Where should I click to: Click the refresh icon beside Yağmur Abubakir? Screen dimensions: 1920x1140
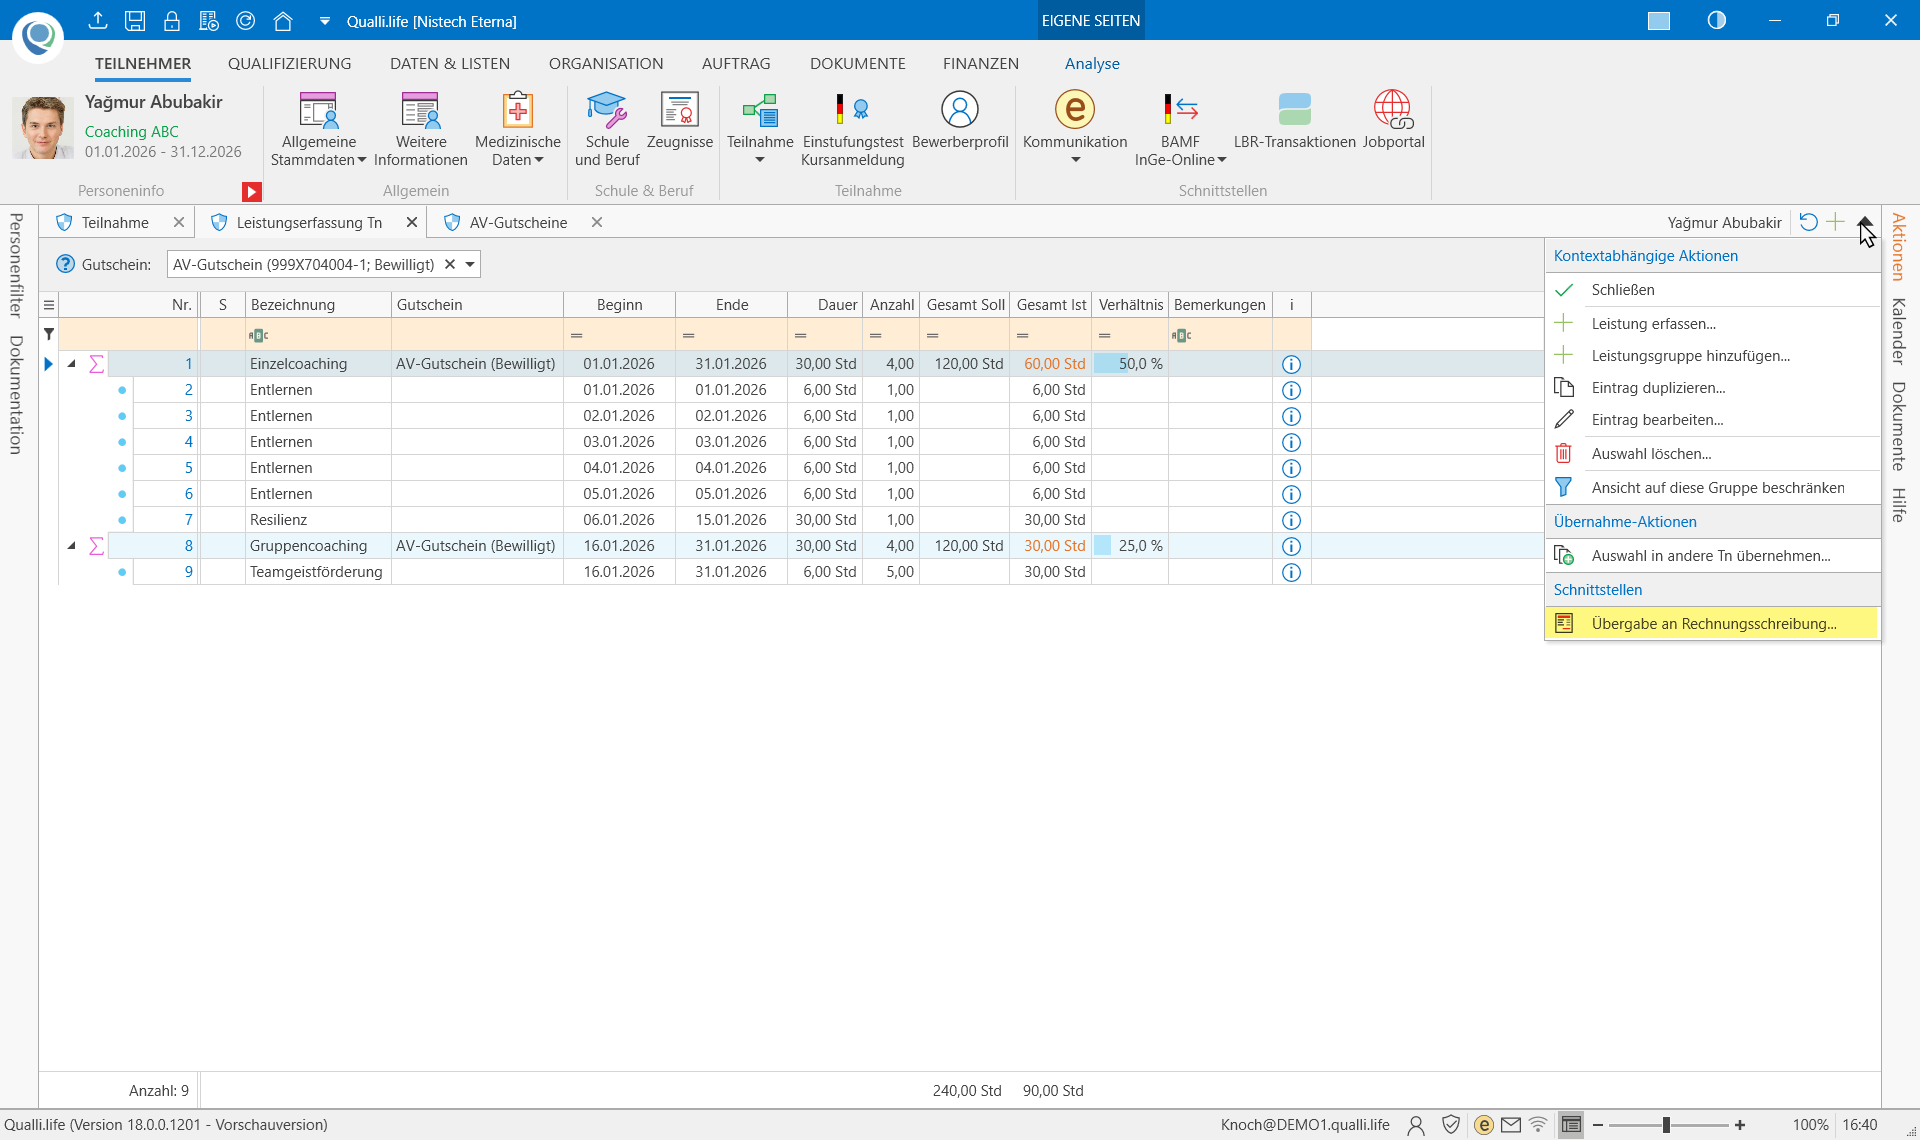1808,222
